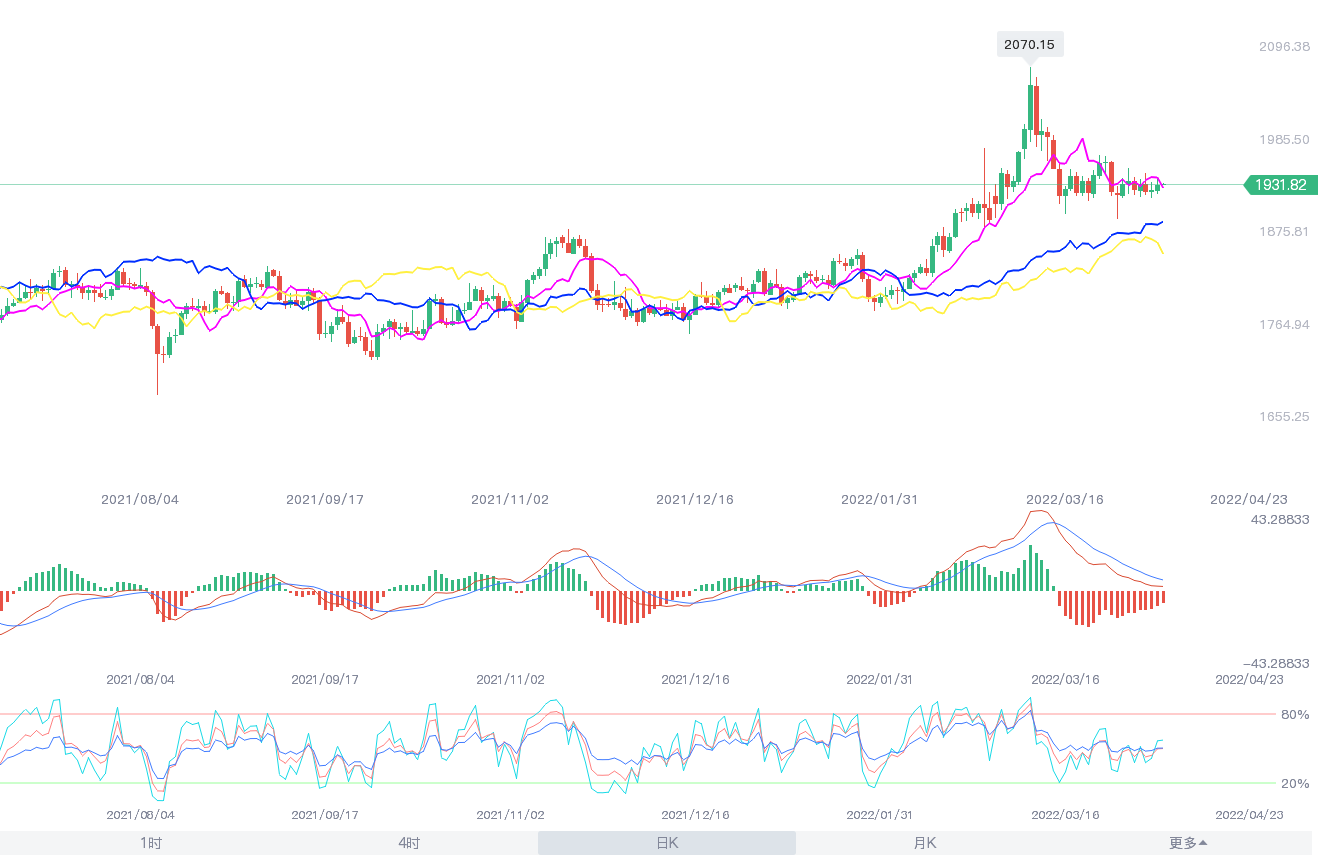Select the 日K daily candlestick tab
The width and height of the screenshot is (1319, 856).
(667, 843)
